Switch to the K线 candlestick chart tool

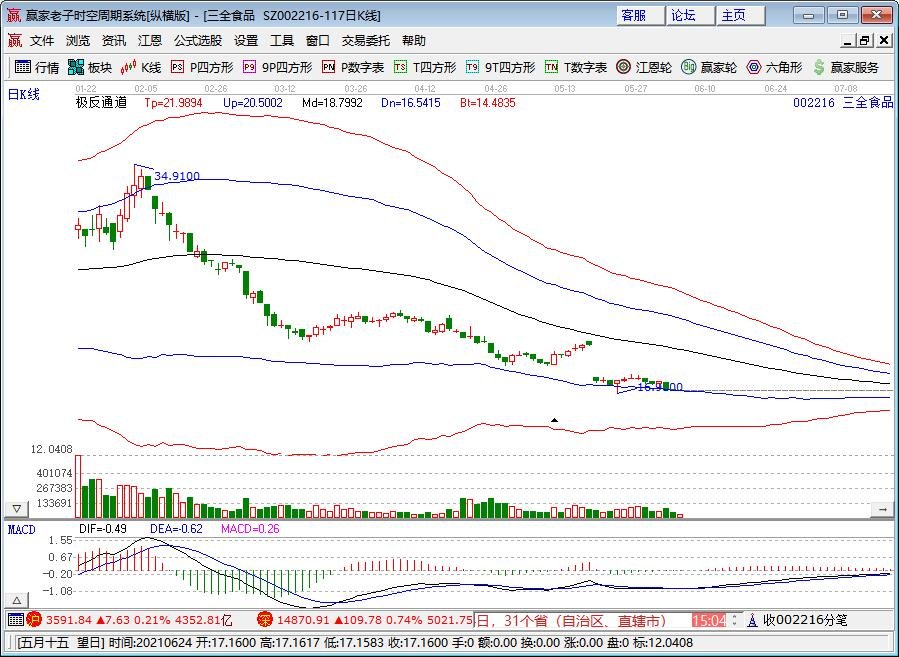coord(141,68)
